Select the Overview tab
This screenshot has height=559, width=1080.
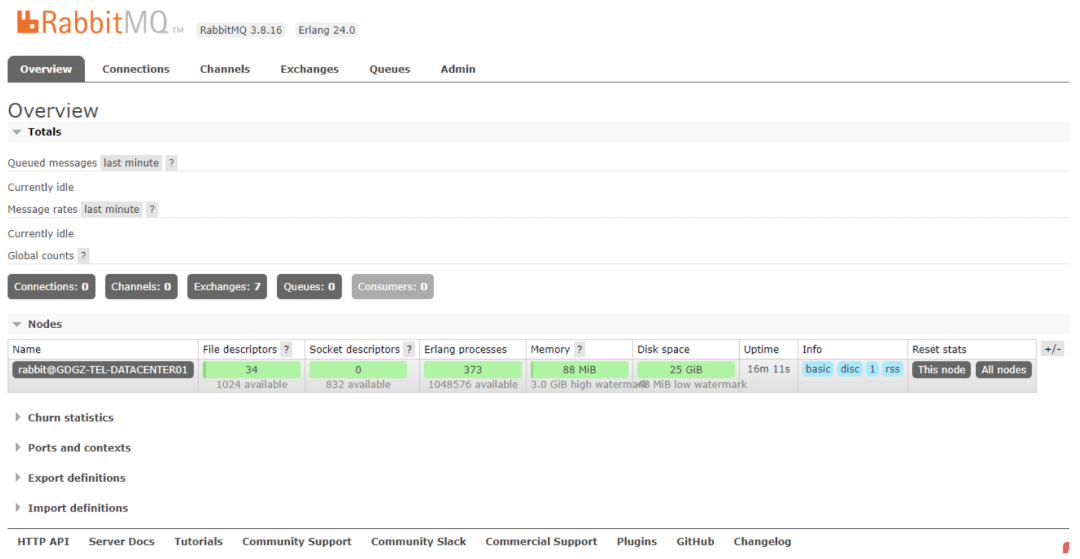pyautogui.click(x=46, y=69)
